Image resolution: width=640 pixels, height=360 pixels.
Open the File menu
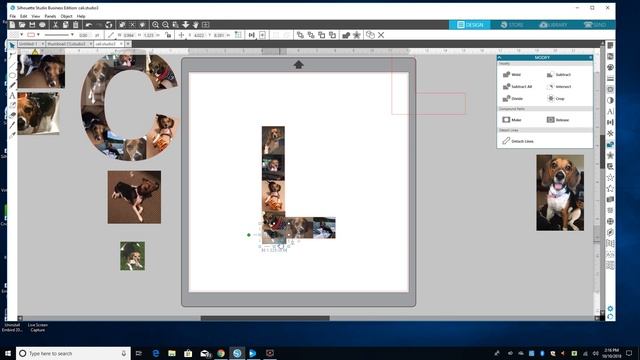(13, 16)
